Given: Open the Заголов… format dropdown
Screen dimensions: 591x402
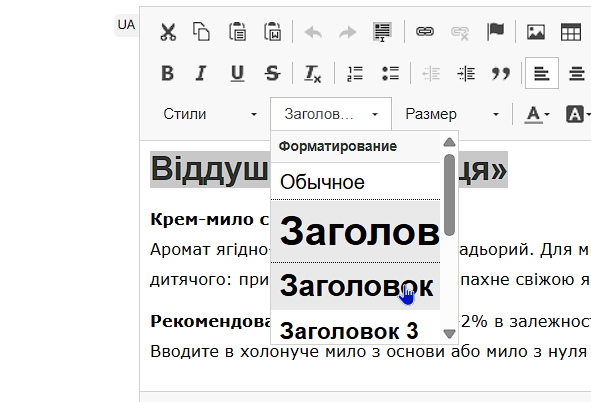Looking at the screenshot, I should pos(331,114).
